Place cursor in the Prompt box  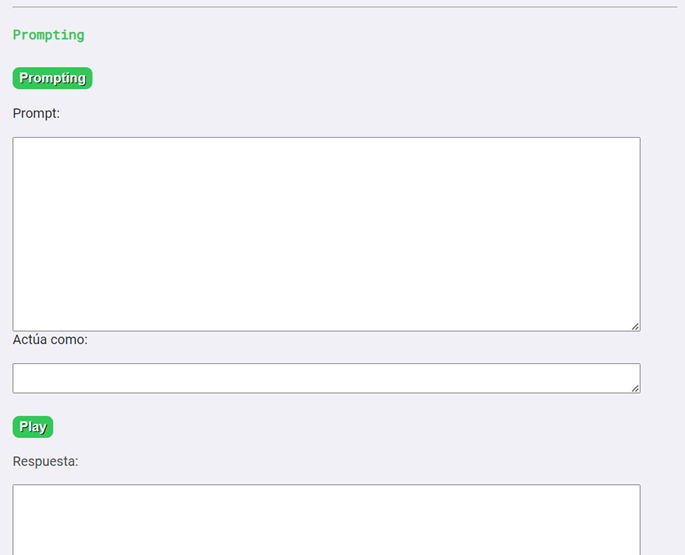point(326,234)
